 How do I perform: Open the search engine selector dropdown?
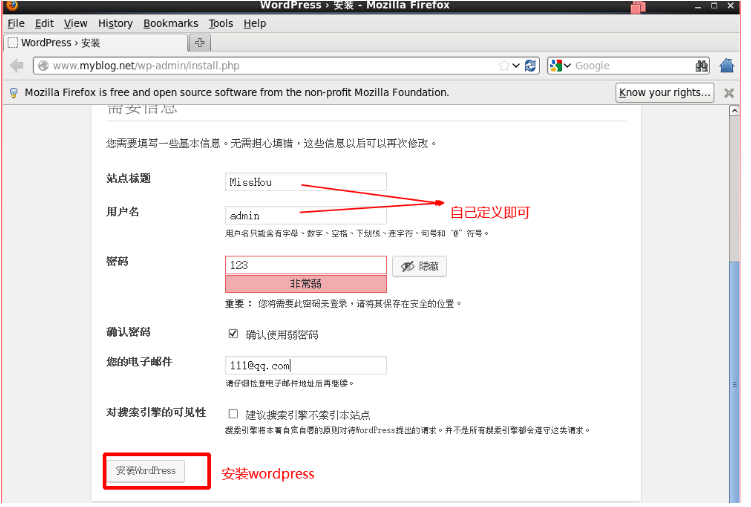click(568, 66)
